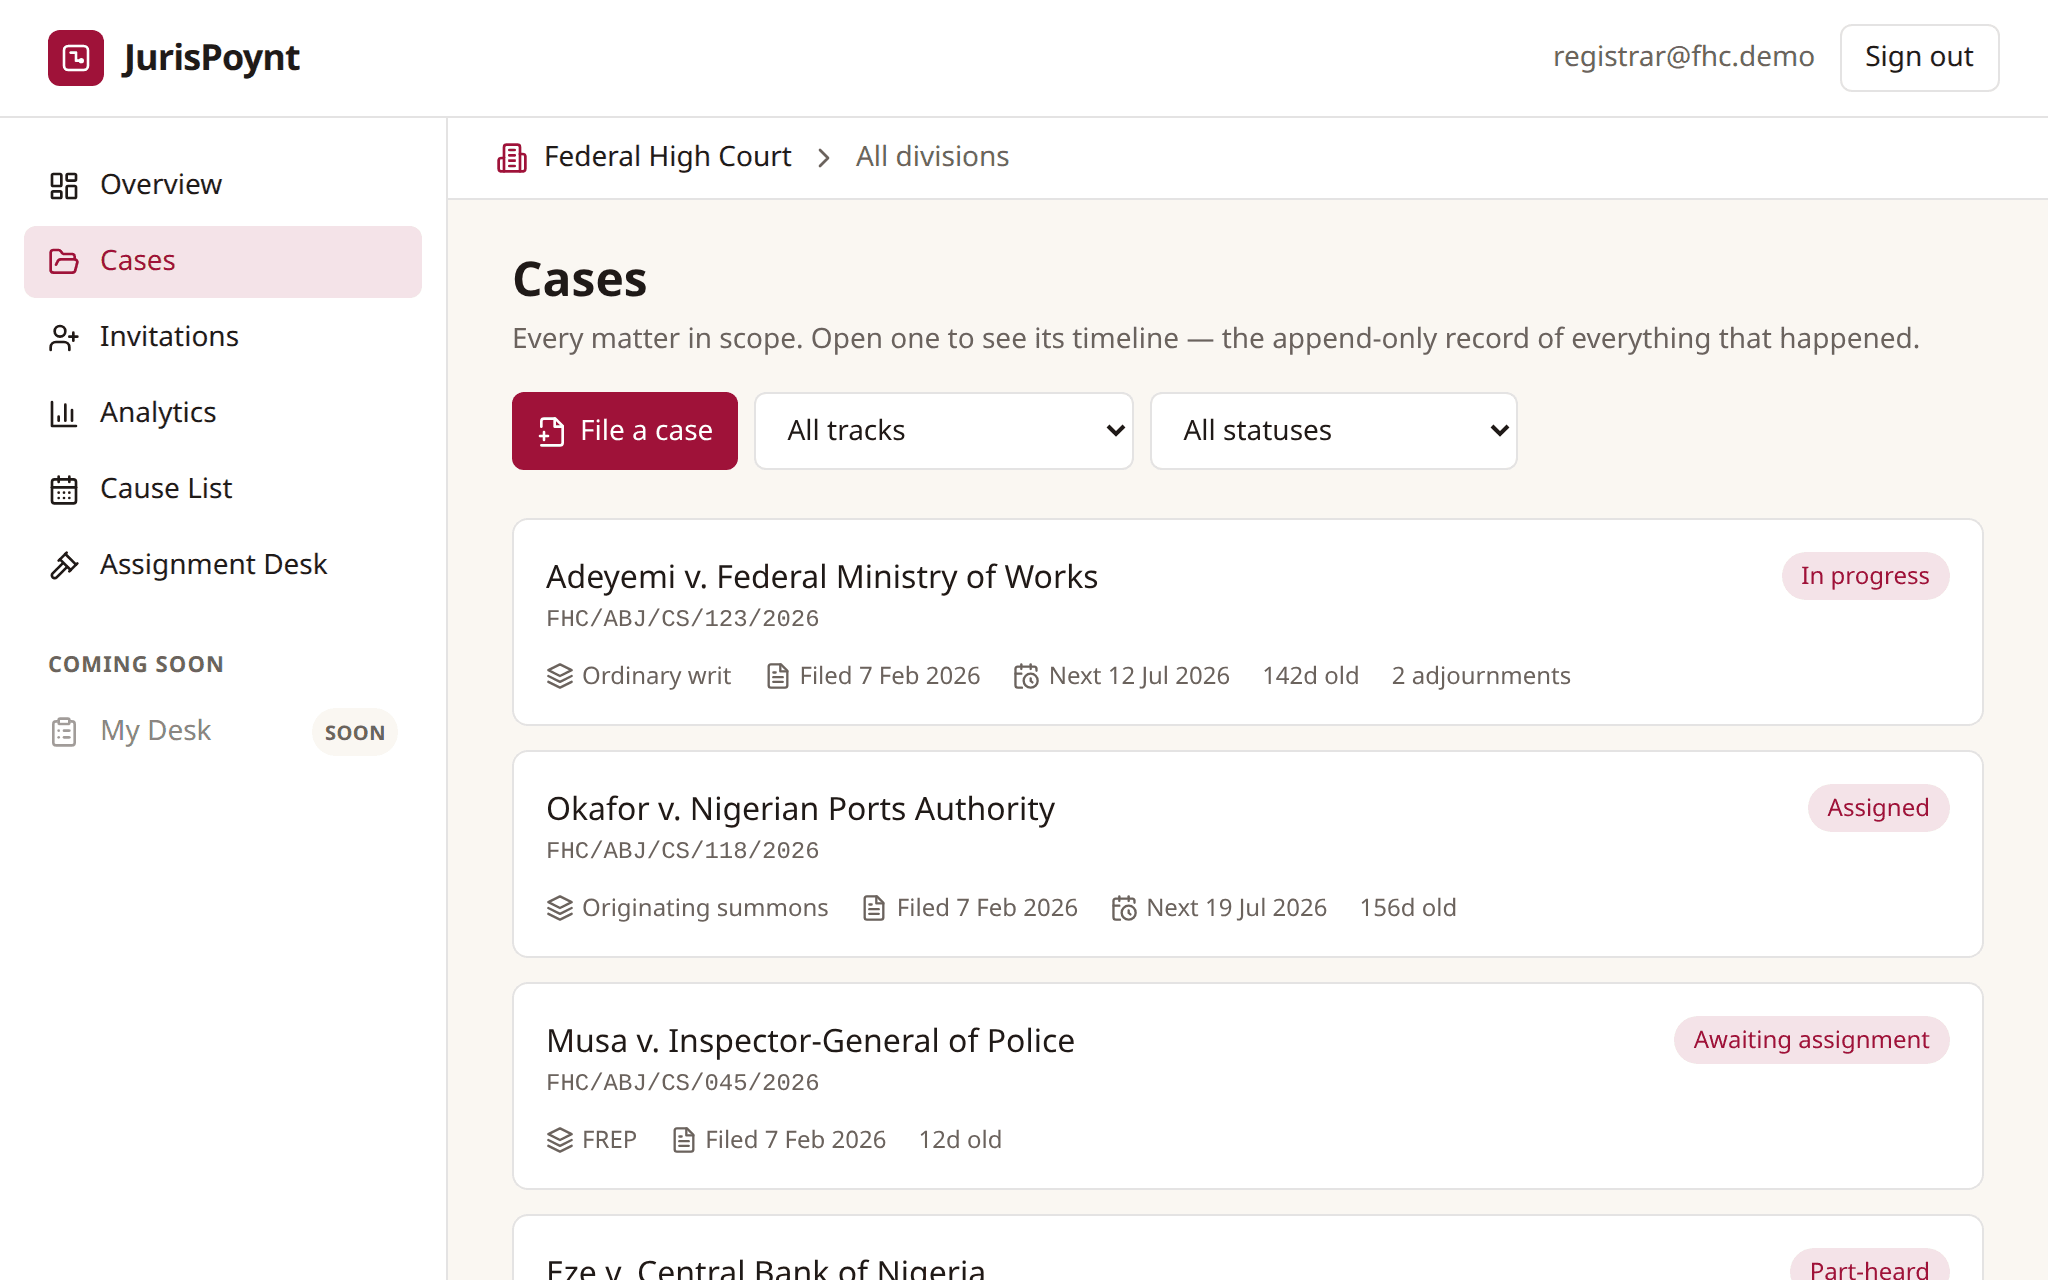Open the All statuses dropdown
This screenshot has width=2048, height=1280.
coord(1334,431)
